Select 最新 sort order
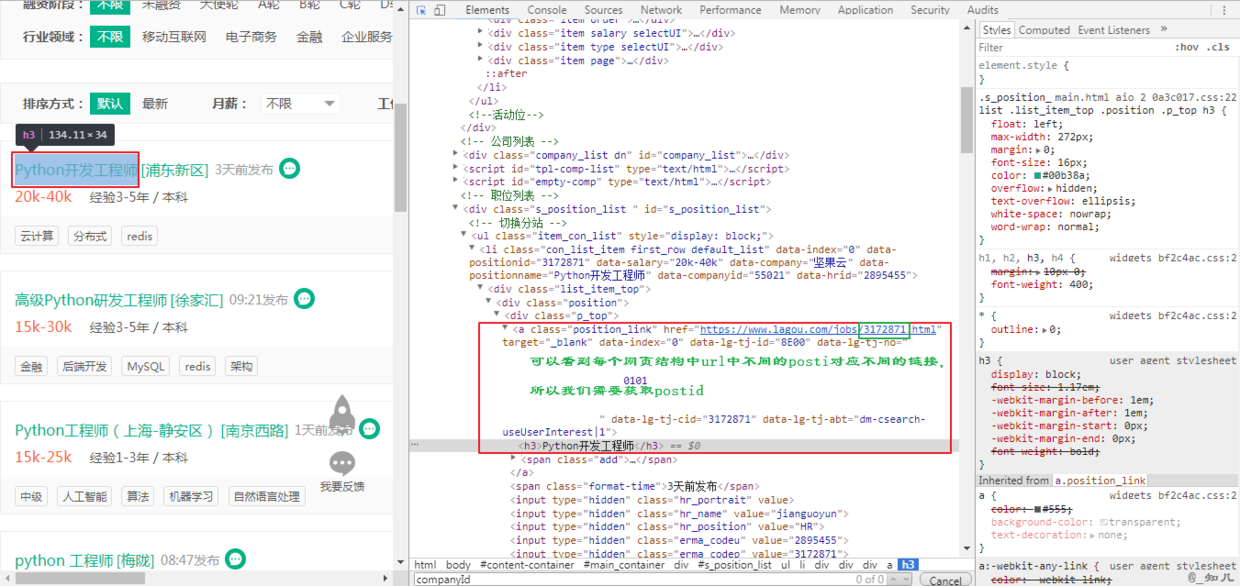1240x586 pixels. click(x=155, y=103)
